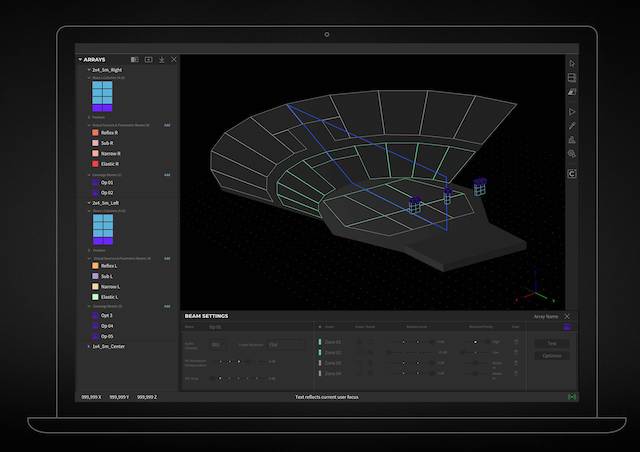Click the download arrow icon in Arrays header
This screenshot has height=452, width=640.
pos(162,60)
